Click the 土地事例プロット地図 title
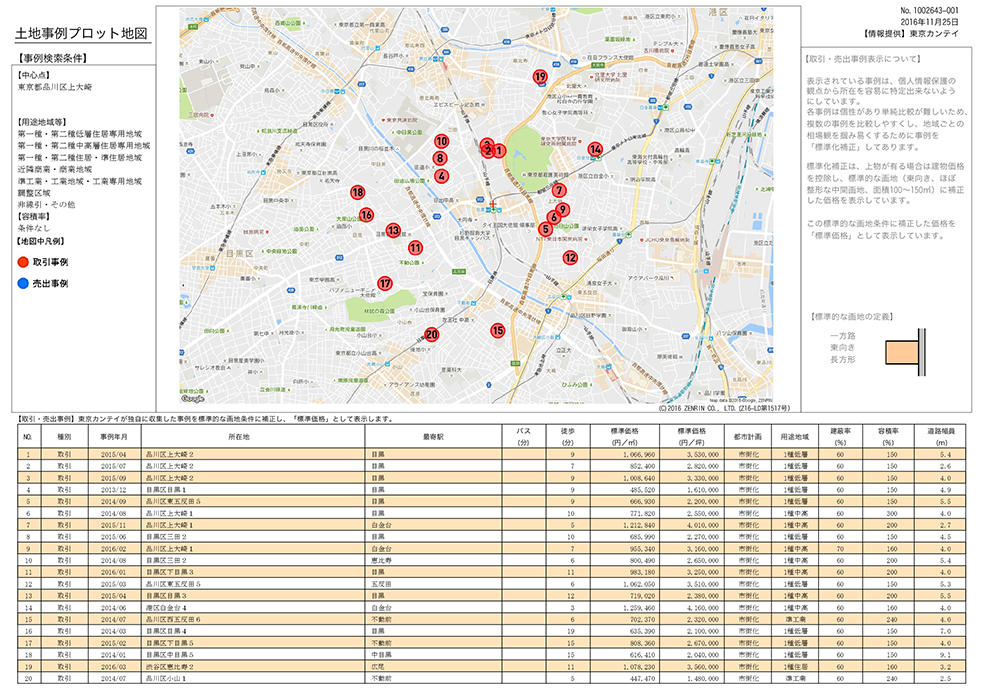 (82, 33)
